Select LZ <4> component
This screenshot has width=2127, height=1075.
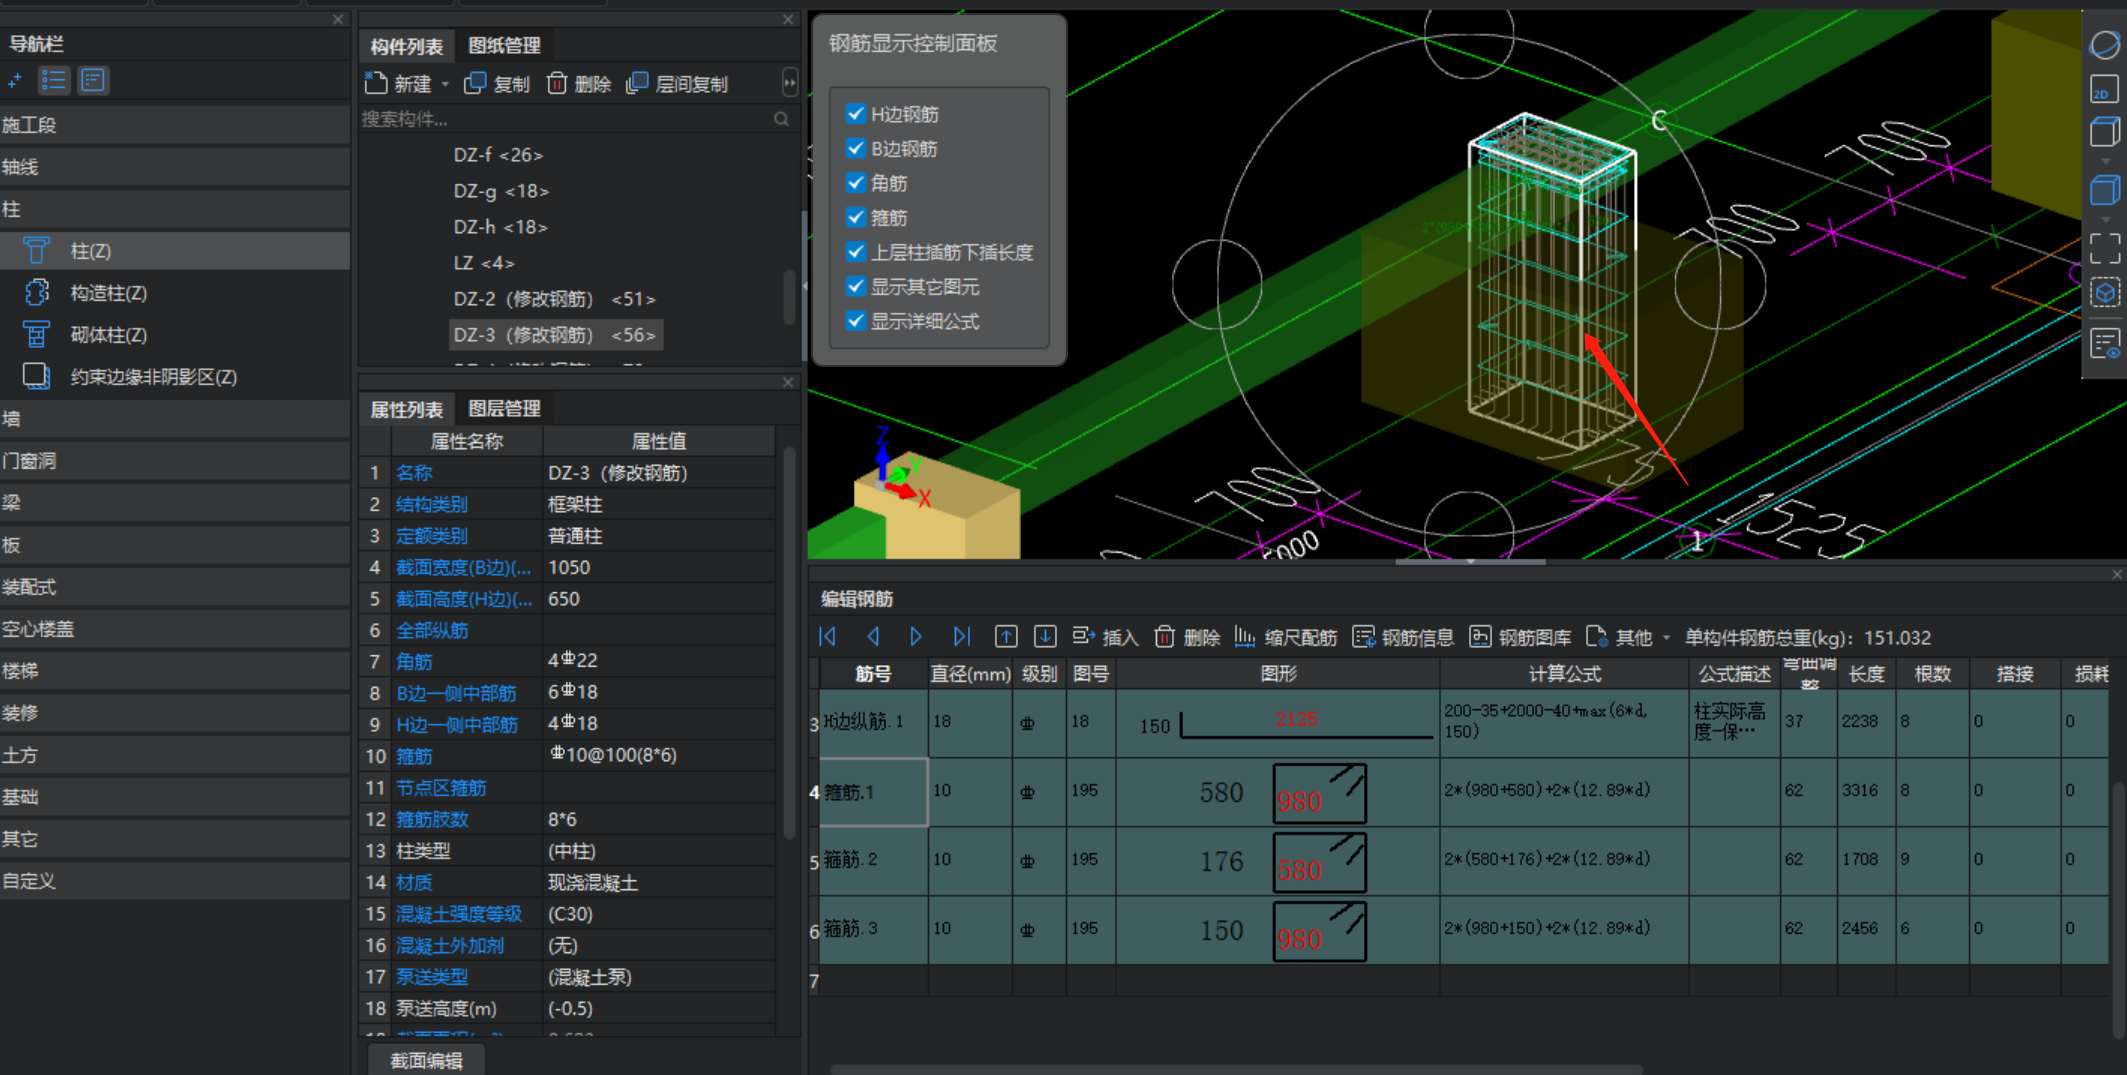click(x=484, y=263)
